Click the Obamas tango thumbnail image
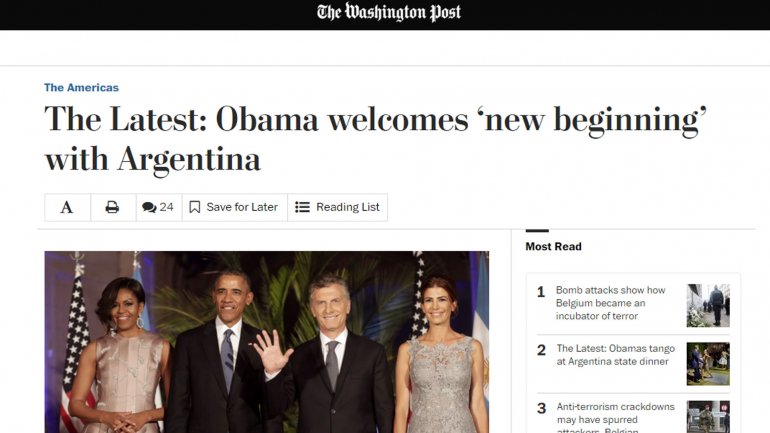The height and width of the screenshot is (433, 770). pyautogui.click(x=708, y=364)
